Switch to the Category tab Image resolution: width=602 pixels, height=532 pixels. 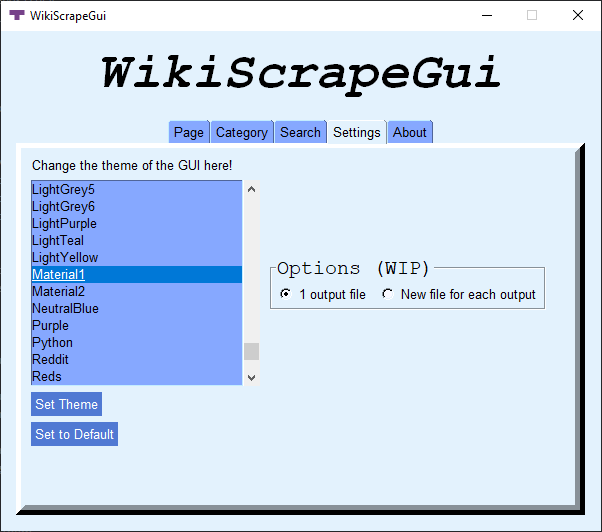242,132
